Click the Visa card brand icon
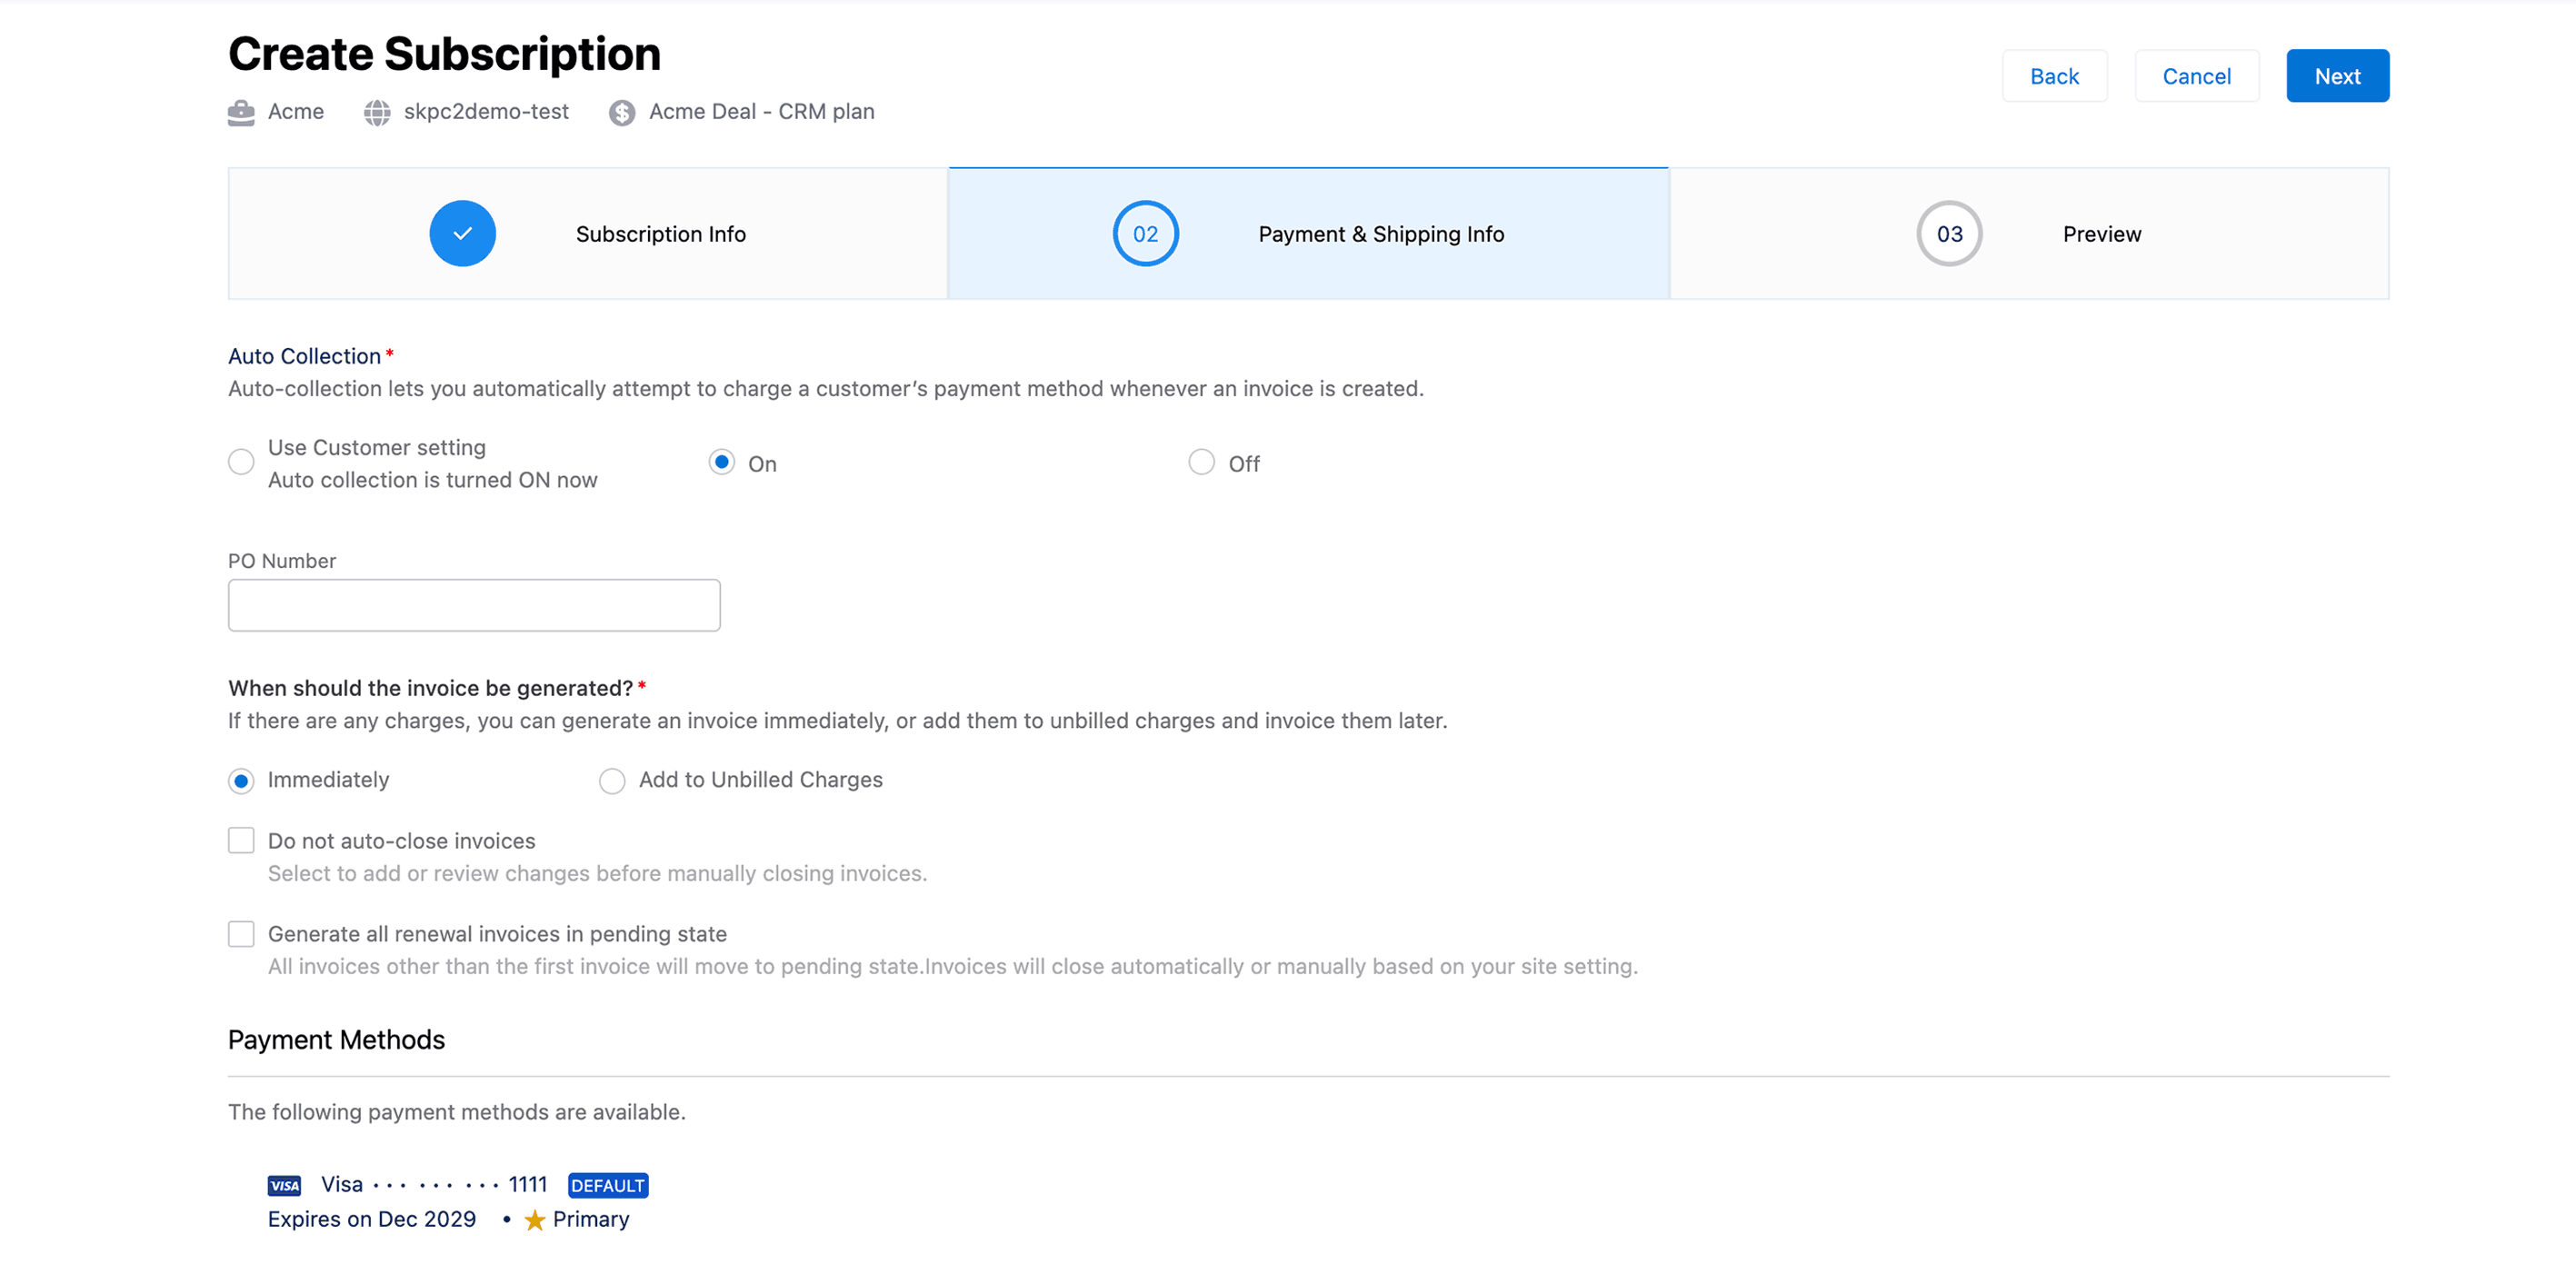Screen dimensions: 2576x1274 coord(284,1185)
